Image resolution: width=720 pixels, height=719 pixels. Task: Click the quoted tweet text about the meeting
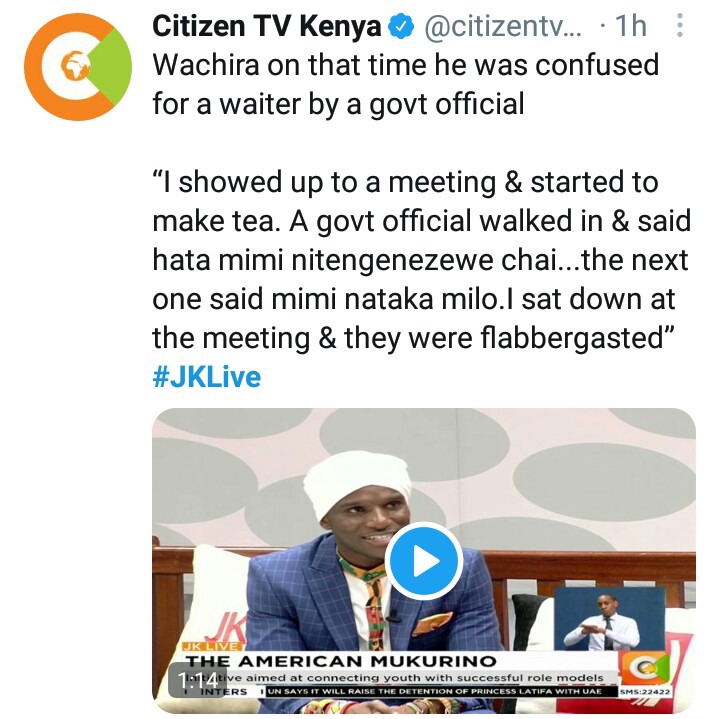point(422,260)
